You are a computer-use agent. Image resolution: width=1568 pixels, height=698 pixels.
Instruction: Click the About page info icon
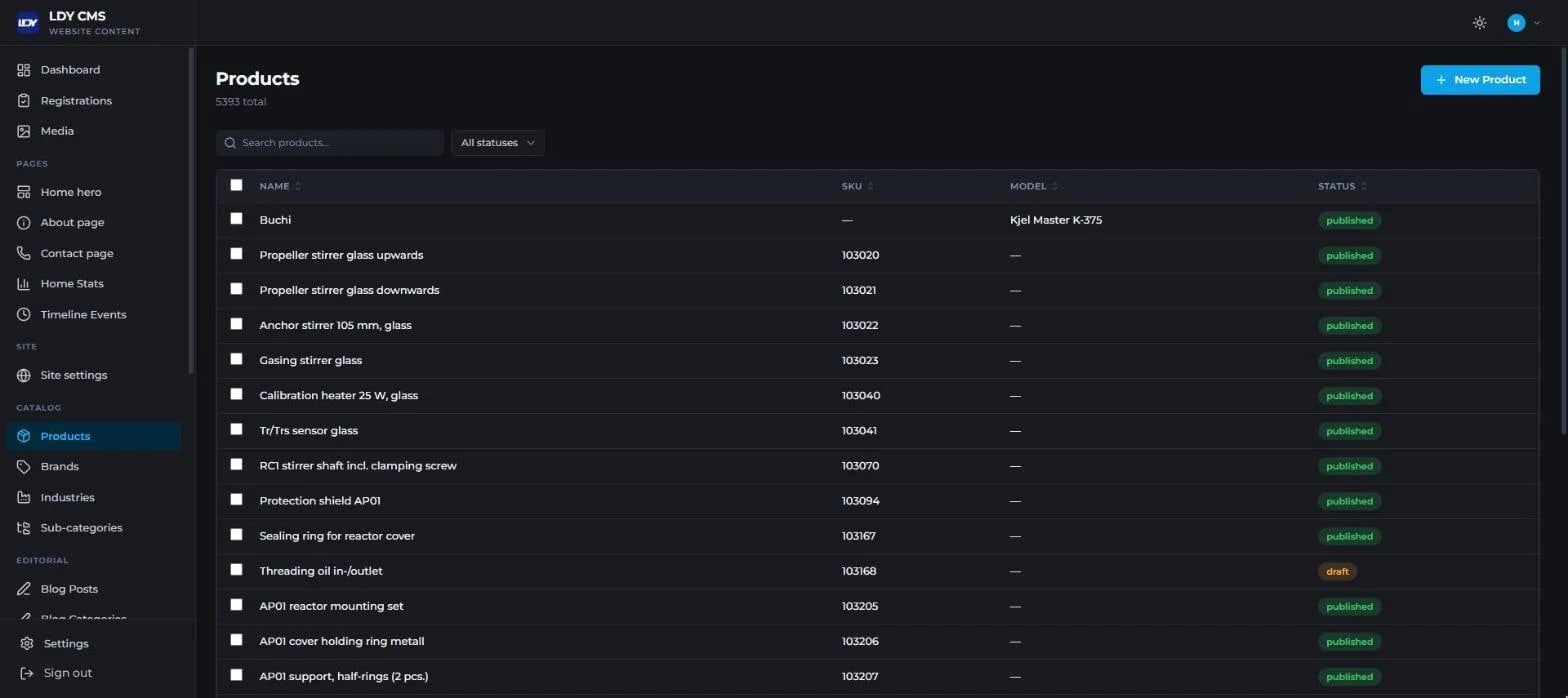tap(24, 223)
